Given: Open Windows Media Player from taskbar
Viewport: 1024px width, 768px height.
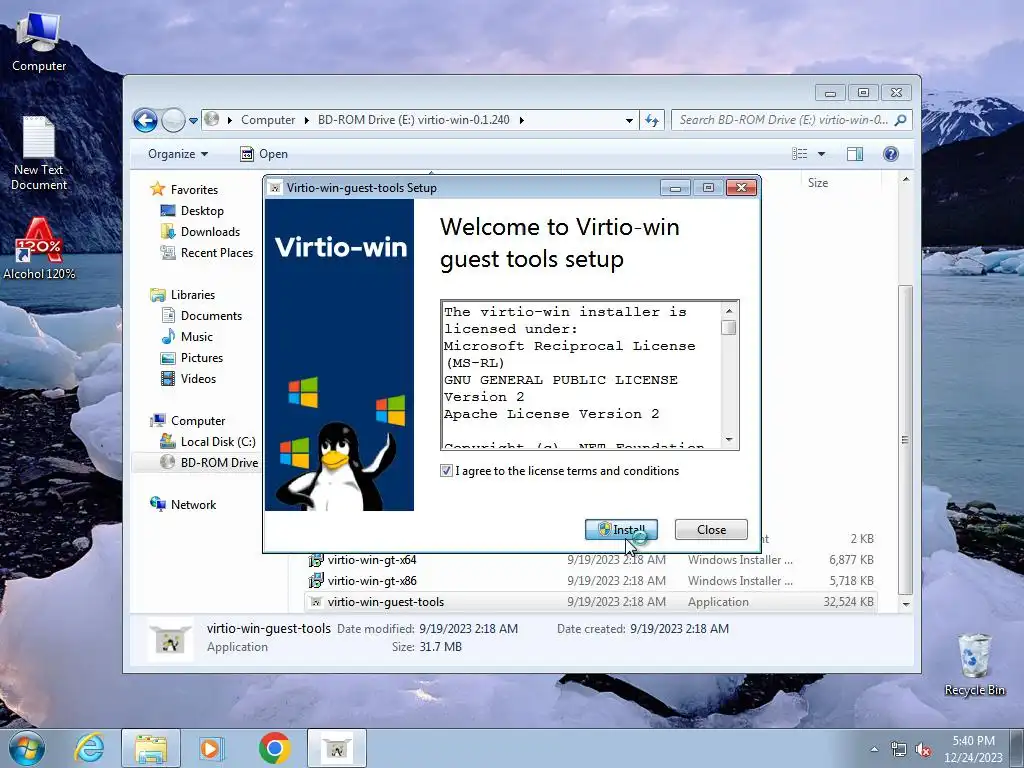Looking at the screenshot, I should click(211, 748).
